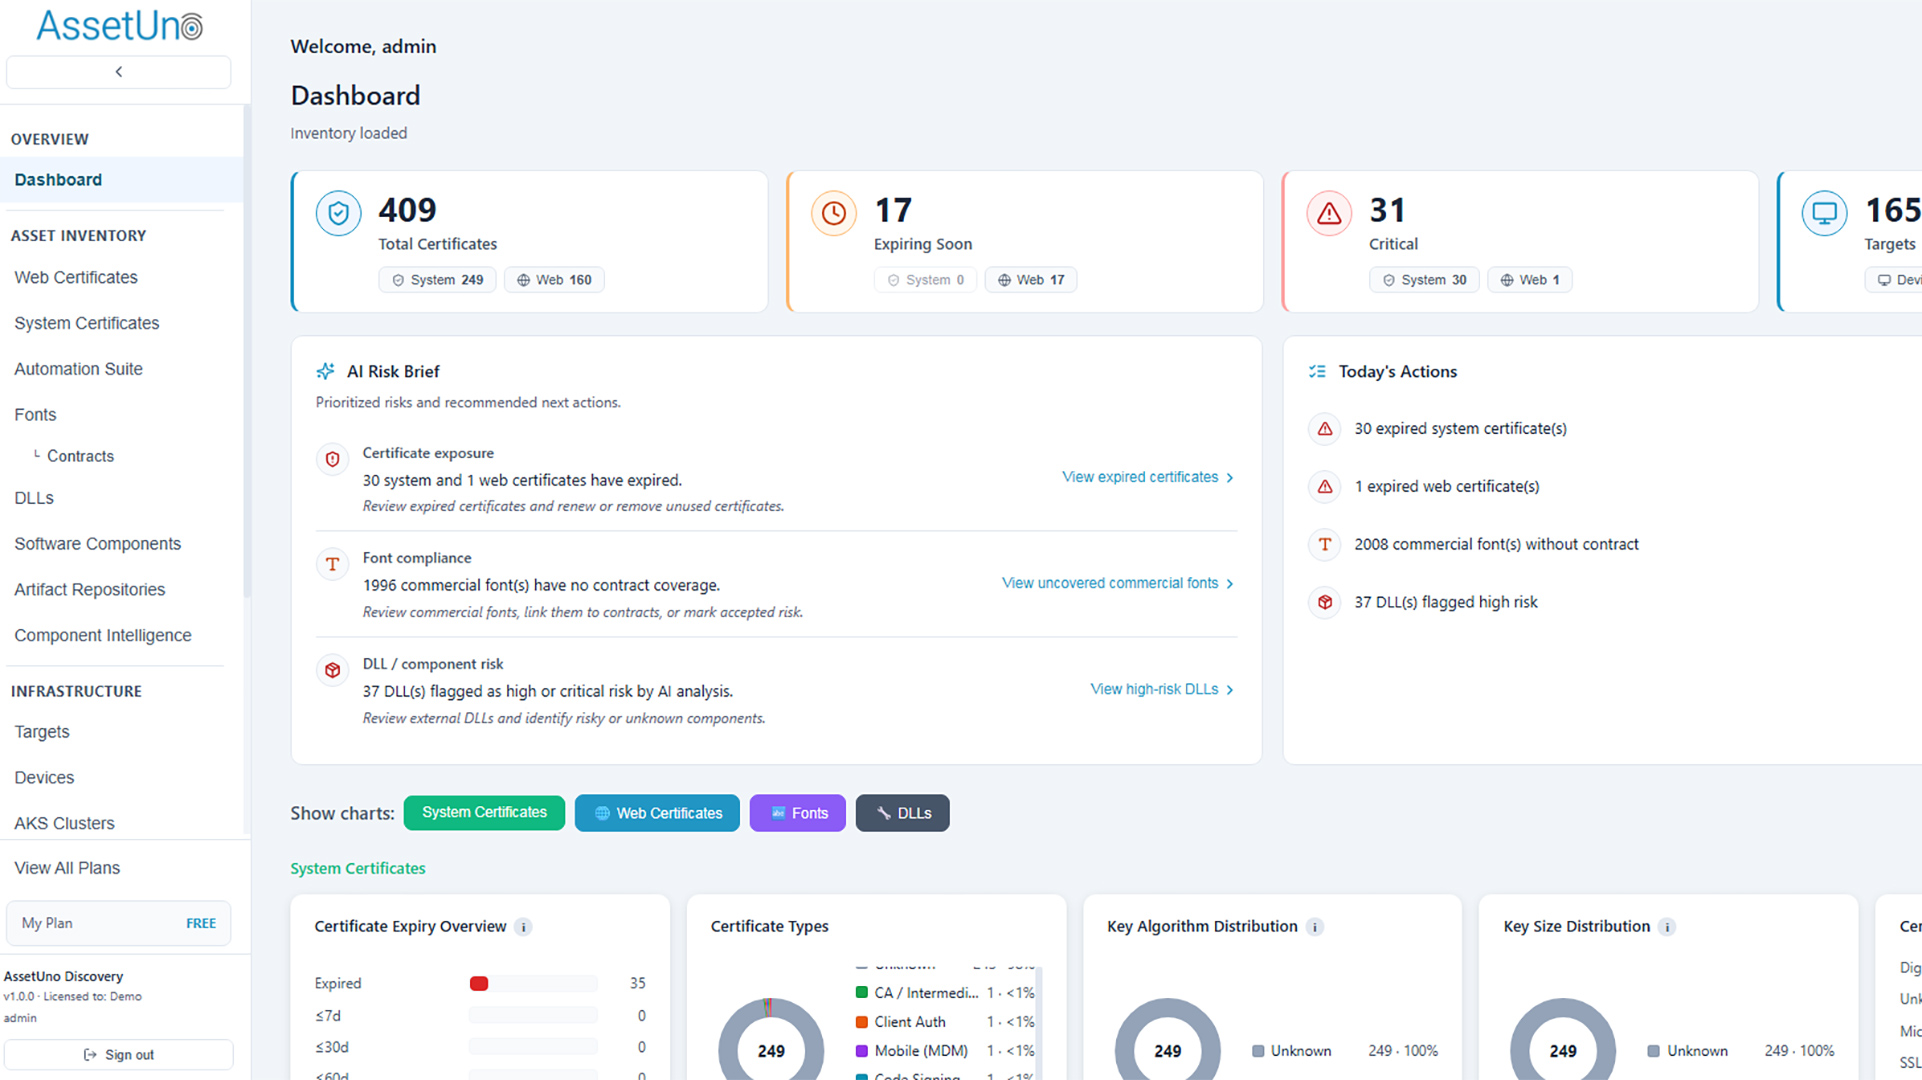Open View uncovered commercial fonts link
Viewport: 1922px width, 1080px height.
(1118, 583)
